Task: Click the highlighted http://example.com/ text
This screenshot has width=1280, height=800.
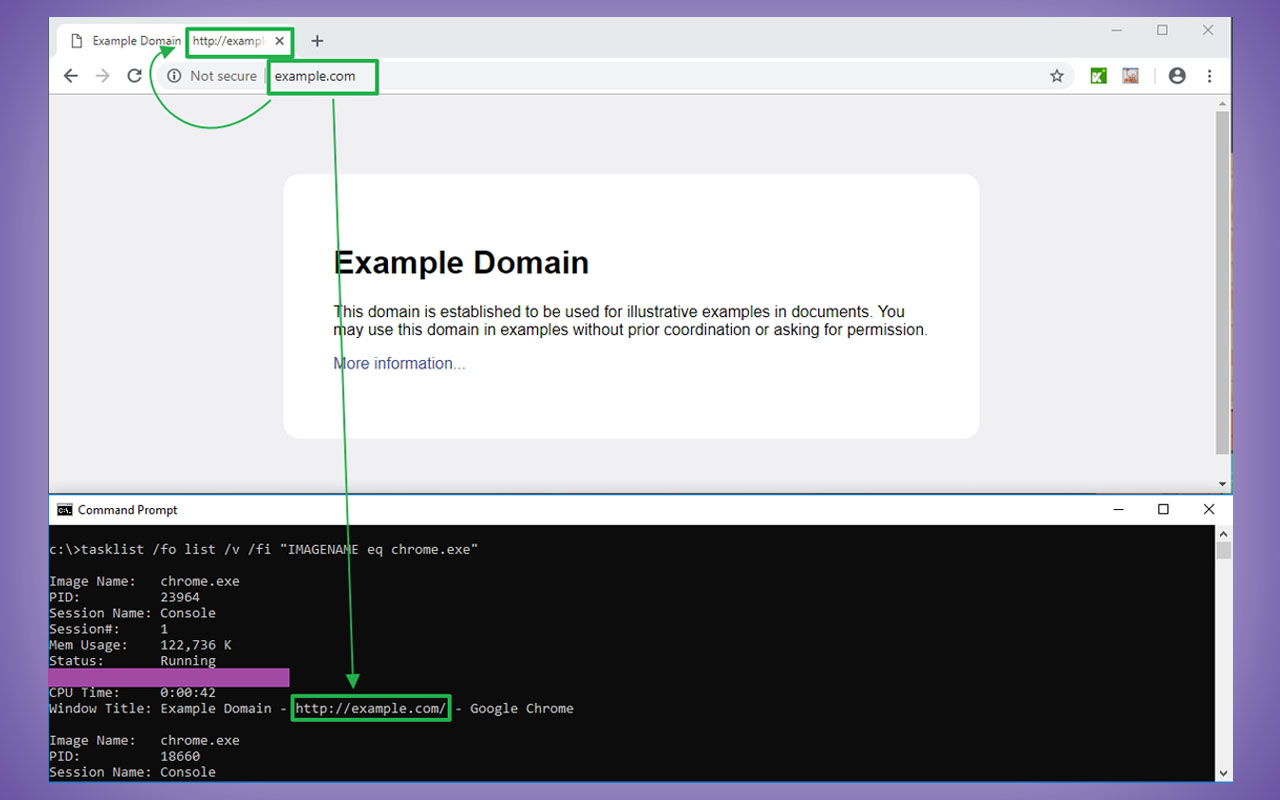Action: click(x=370, y=708)
